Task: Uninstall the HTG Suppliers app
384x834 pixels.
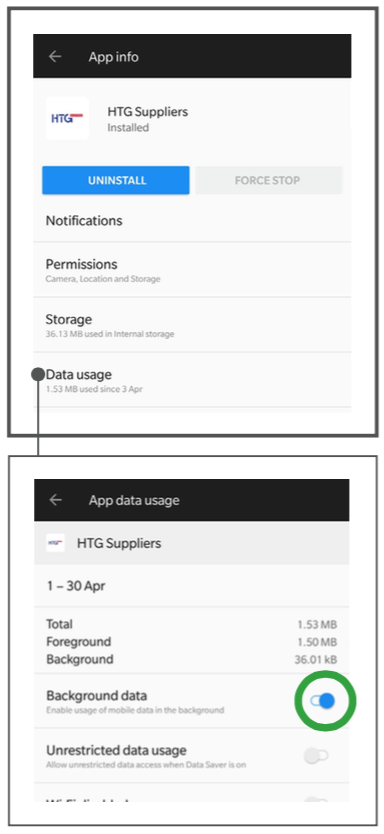Action: [x=116, y=180]
